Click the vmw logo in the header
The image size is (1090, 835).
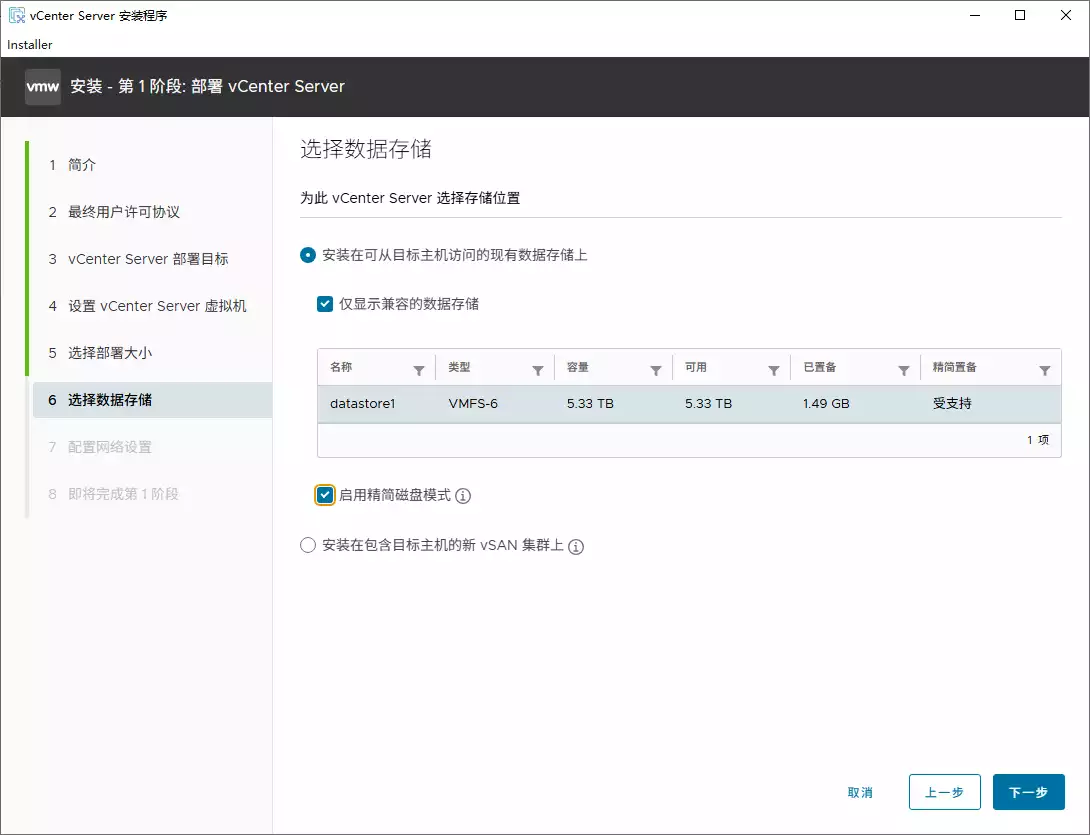tap(42, 86)
